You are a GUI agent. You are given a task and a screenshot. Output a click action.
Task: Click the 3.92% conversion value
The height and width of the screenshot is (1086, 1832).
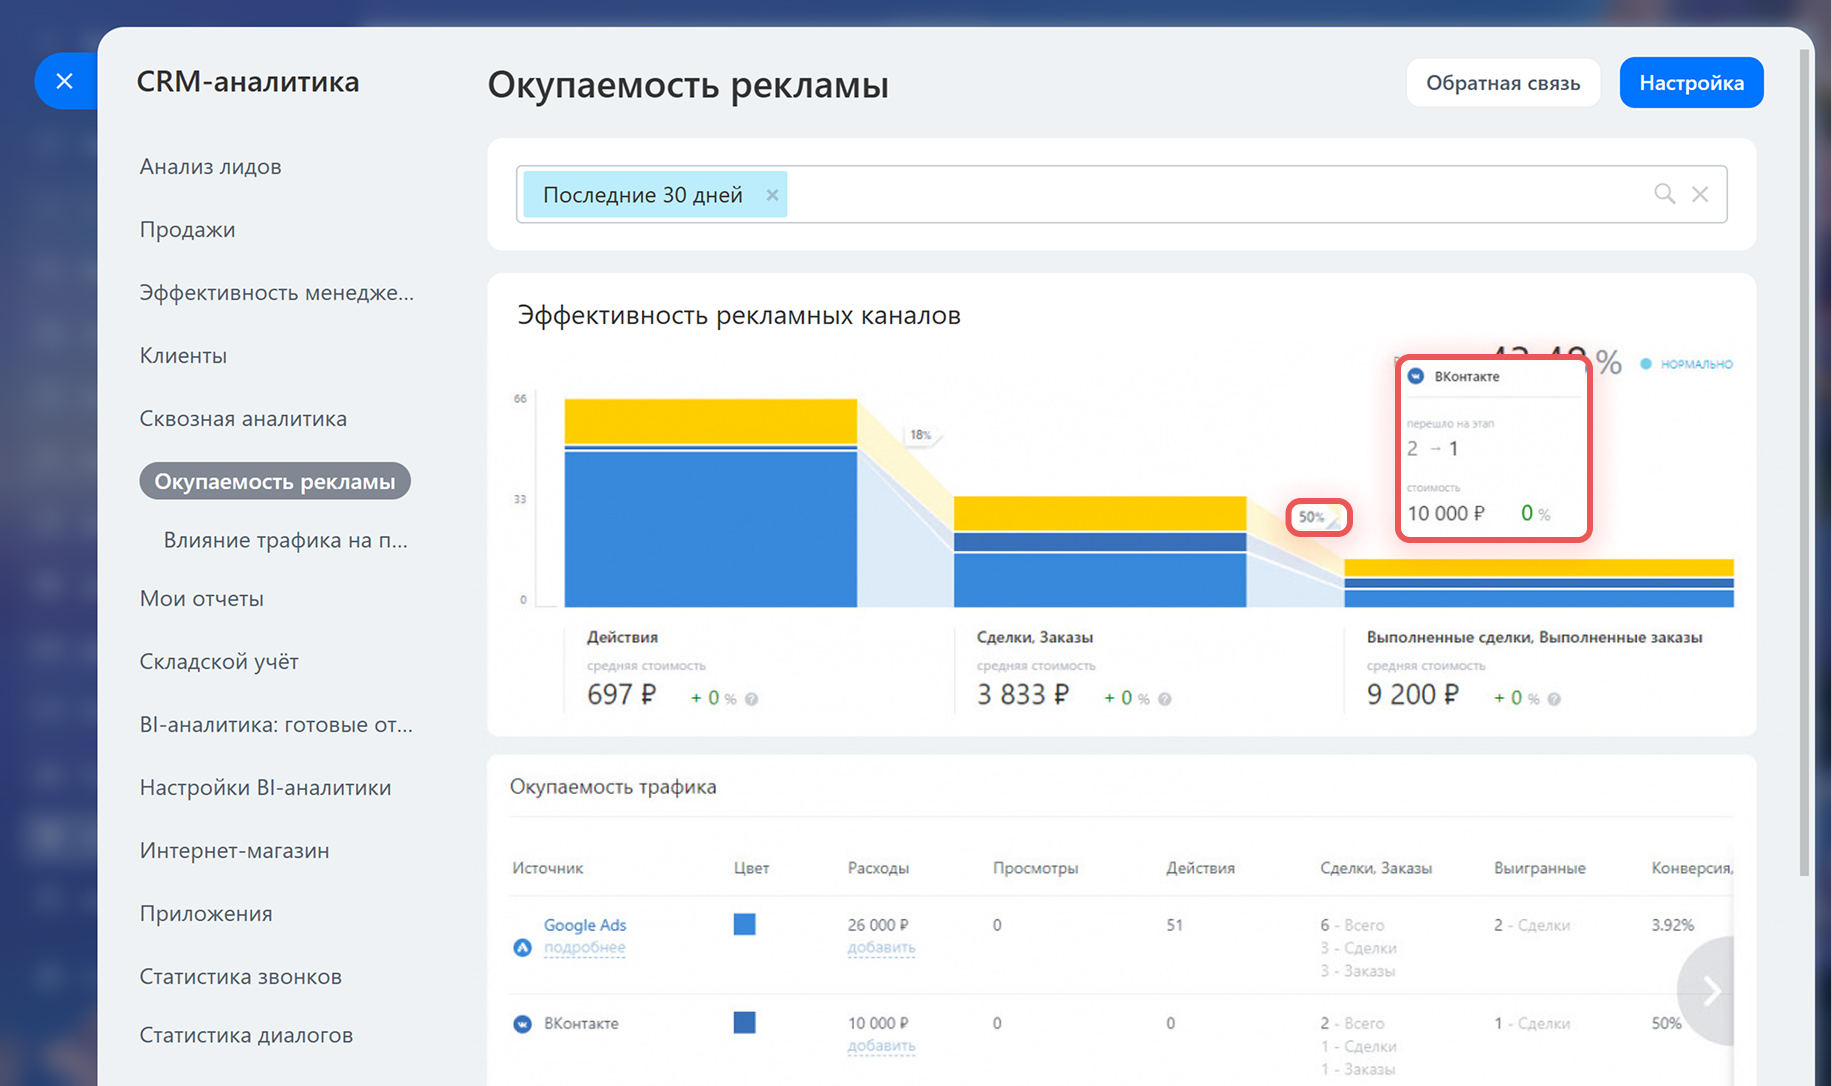point(1673,925)
